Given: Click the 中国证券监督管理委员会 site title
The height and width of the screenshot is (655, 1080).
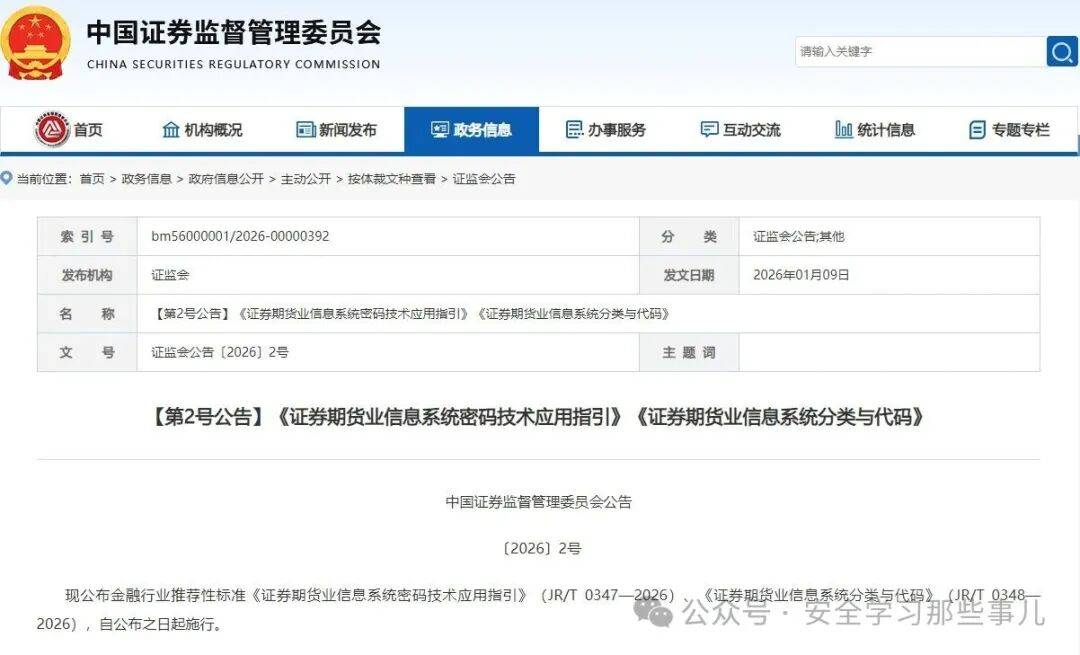Looking at the screenshot, I should [x=233, y=33].
